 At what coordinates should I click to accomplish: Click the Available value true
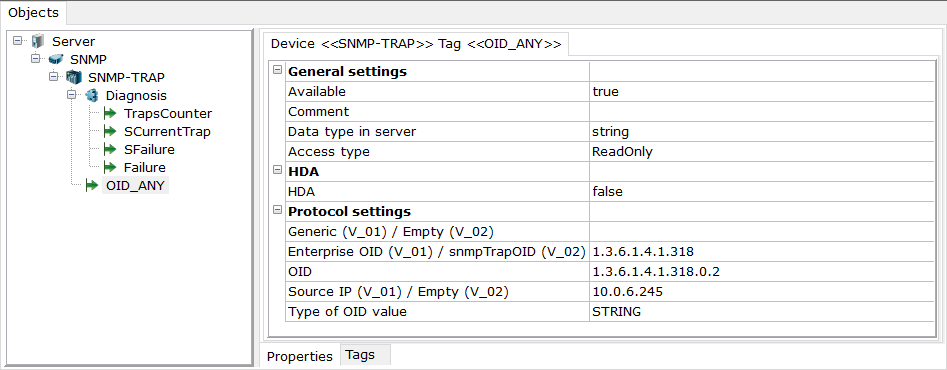pos(605,92)
